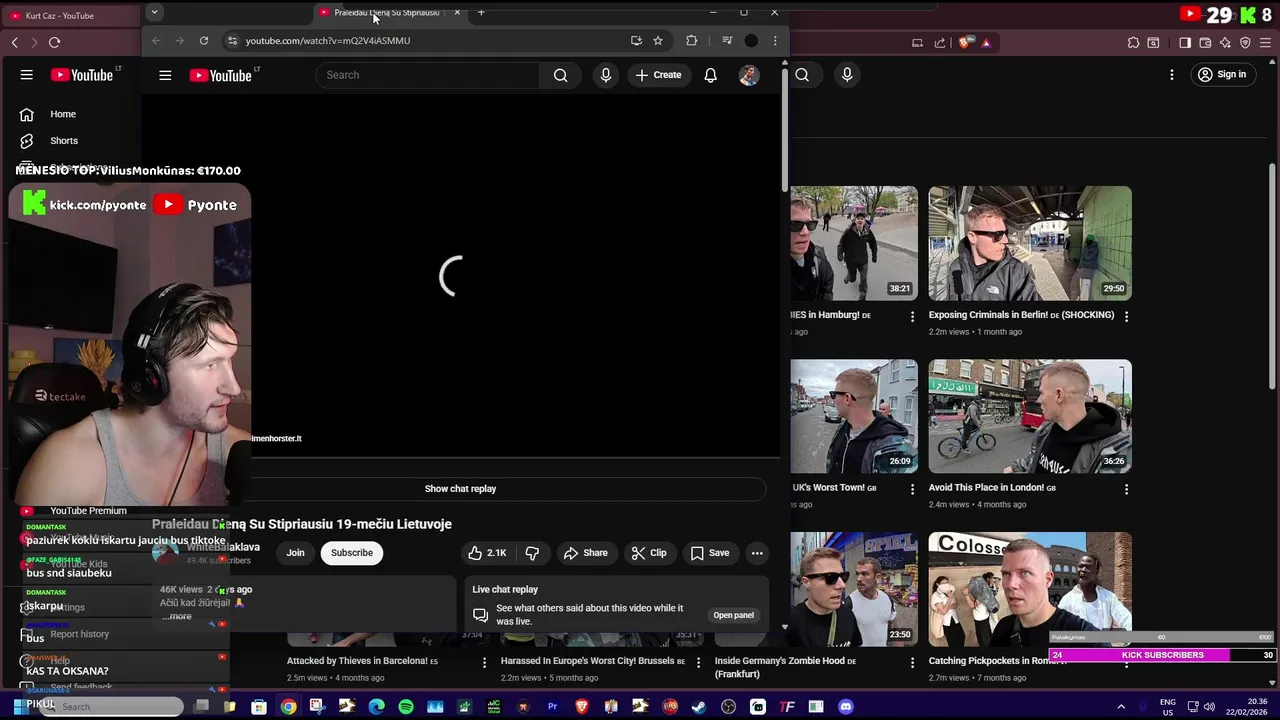The width and height of the screenshot is (1280, 720).
Task: Open Chrome's three-dot menu
Action: [775, 41]
